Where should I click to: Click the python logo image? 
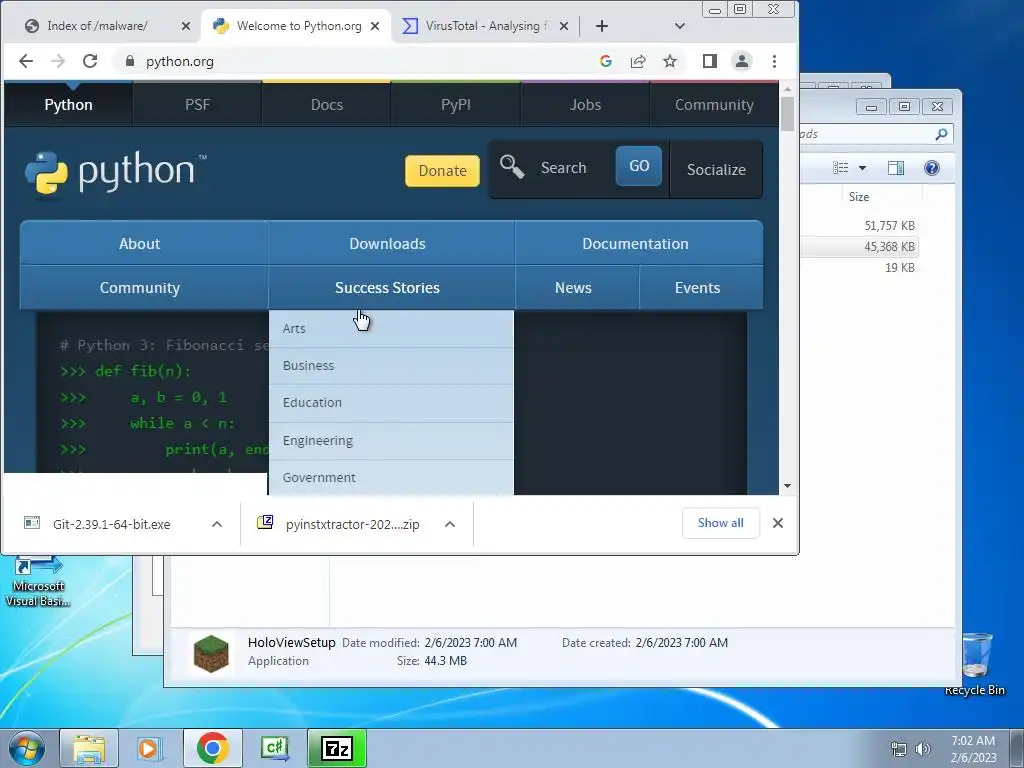tap(116, 172)
